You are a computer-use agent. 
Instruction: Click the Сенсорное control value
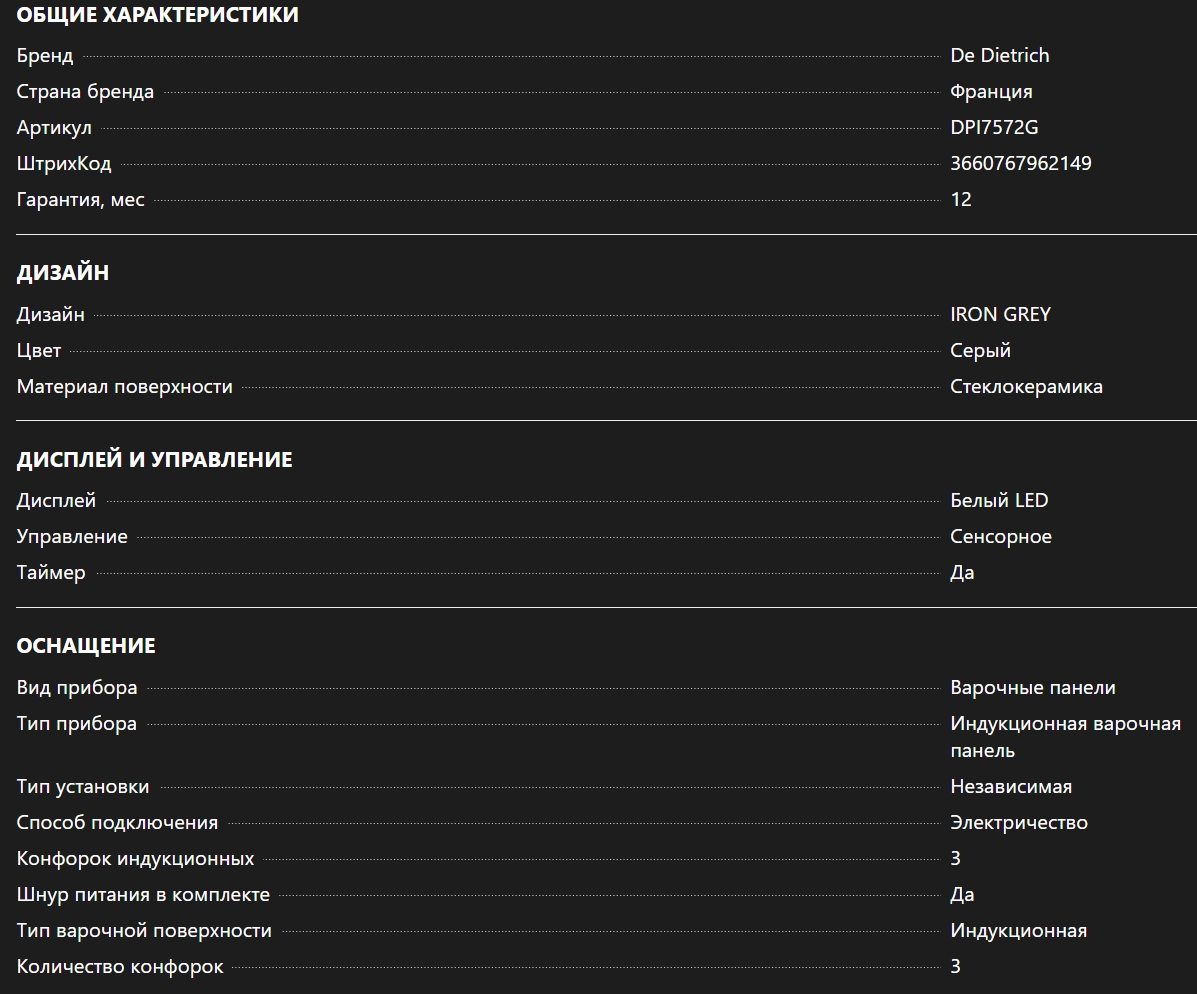(x=1000, y=537)
